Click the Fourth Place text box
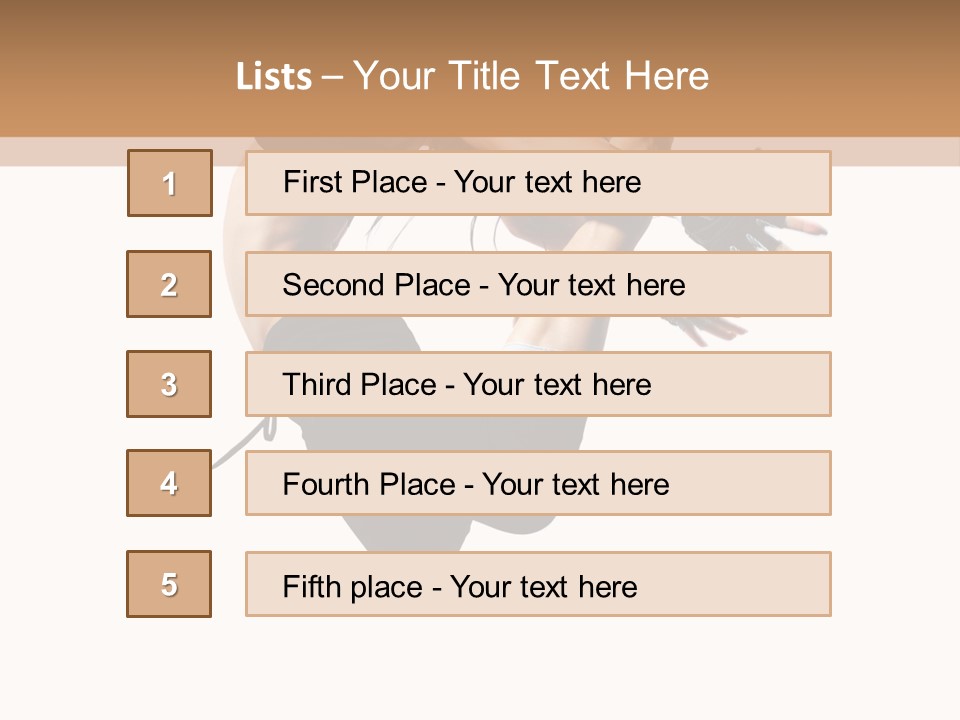Image resolution: width=960 pixels, height=720 pixels. (x=538, y=483)
